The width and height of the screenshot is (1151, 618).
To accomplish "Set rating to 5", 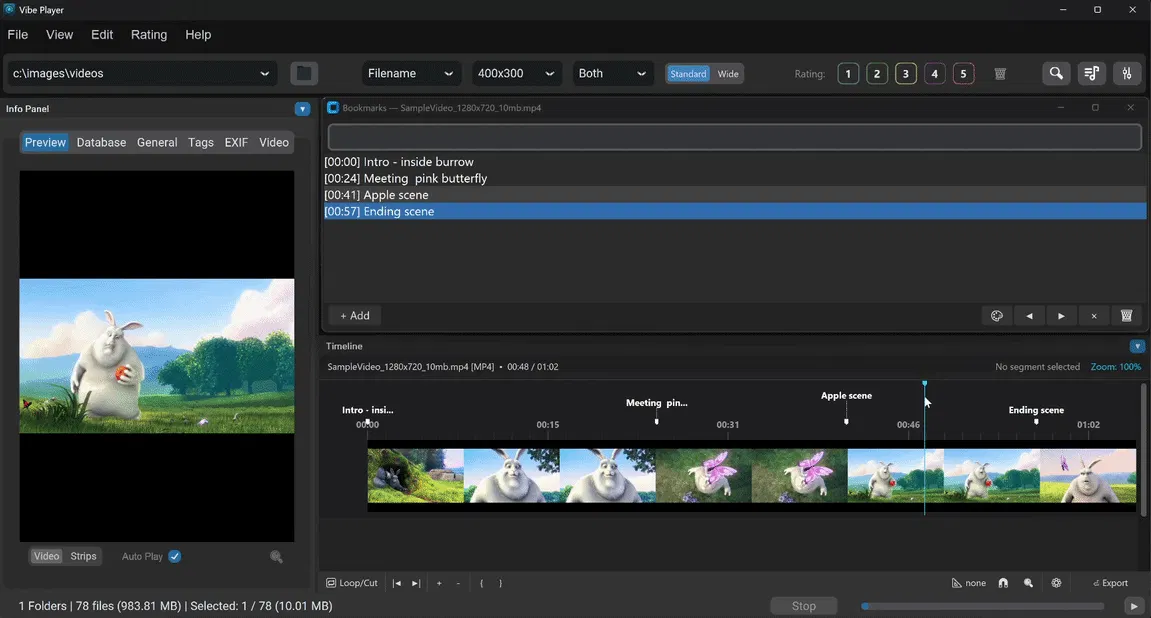I will pyautogui.click(x=963, y=73).
